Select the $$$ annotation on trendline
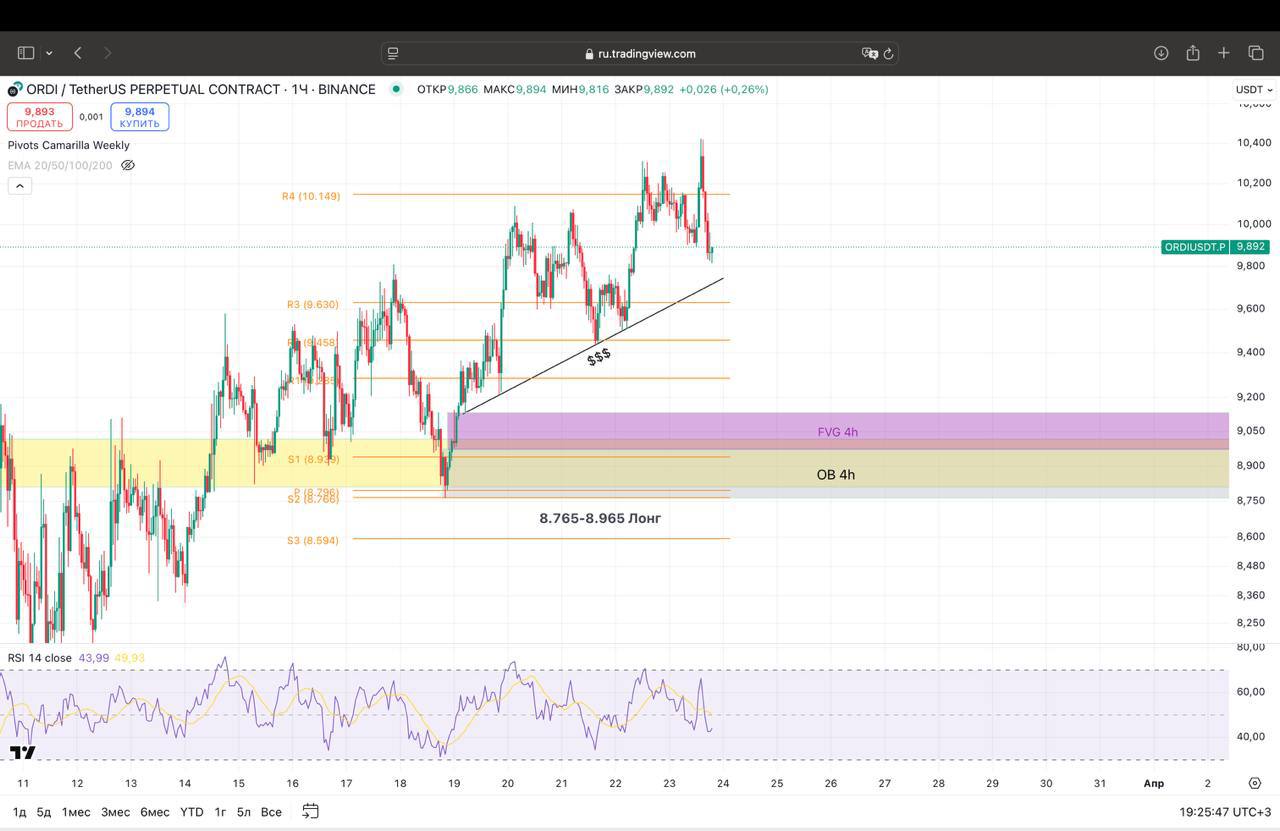Viewport: 1280px width, 831px height. (599, 356)
